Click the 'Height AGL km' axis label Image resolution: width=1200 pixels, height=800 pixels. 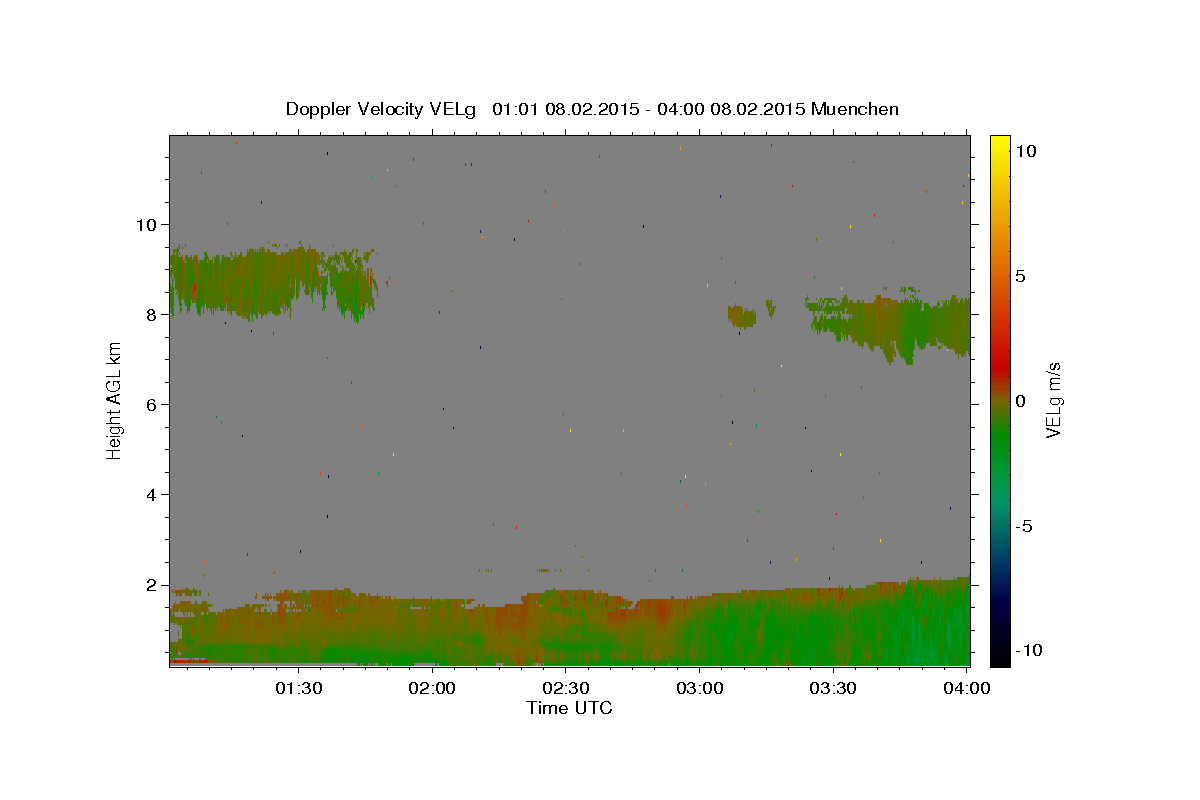(x=115, y=400)
